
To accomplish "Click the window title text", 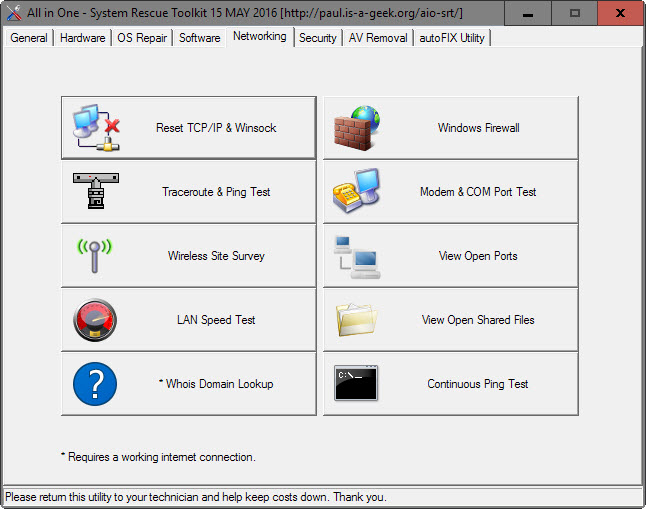I will (x=245, y=13).
